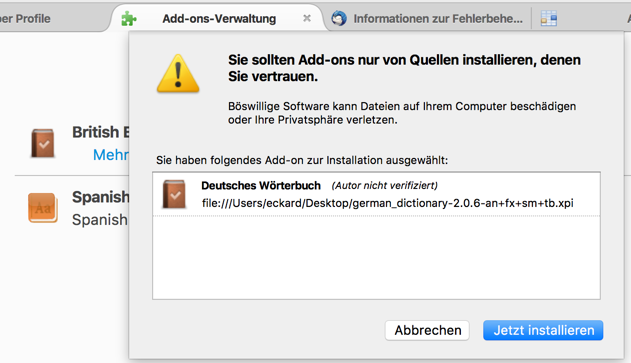Switch to the Profile tab
631x363 pixels.
[25, 19]
